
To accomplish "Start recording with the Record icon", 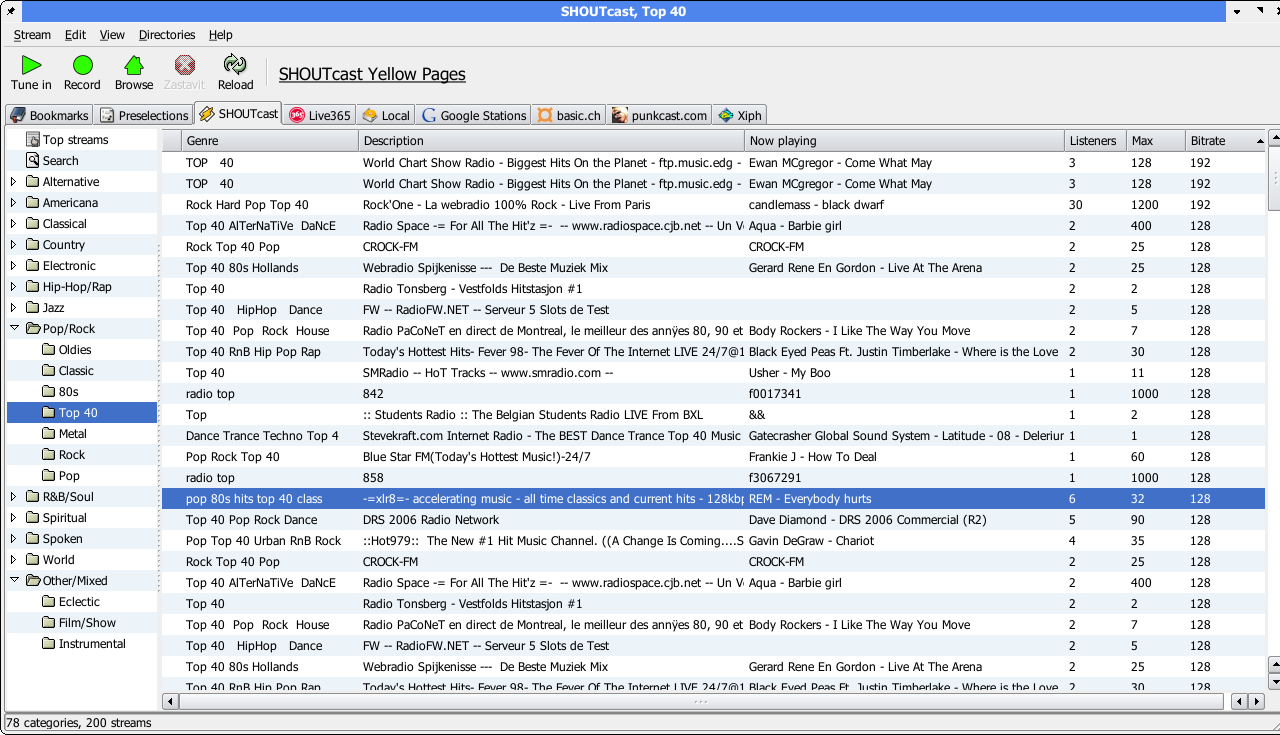I will pos(82,65).
